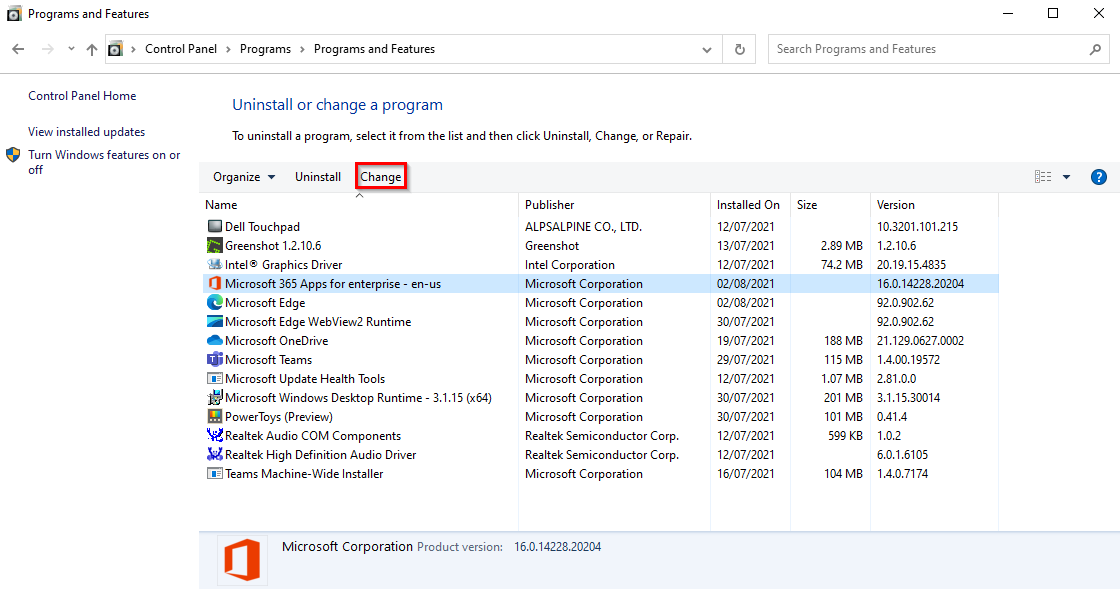The image size is (1120, 589).
Task: Open Control Panel Home link
Action: pos(82,96)
